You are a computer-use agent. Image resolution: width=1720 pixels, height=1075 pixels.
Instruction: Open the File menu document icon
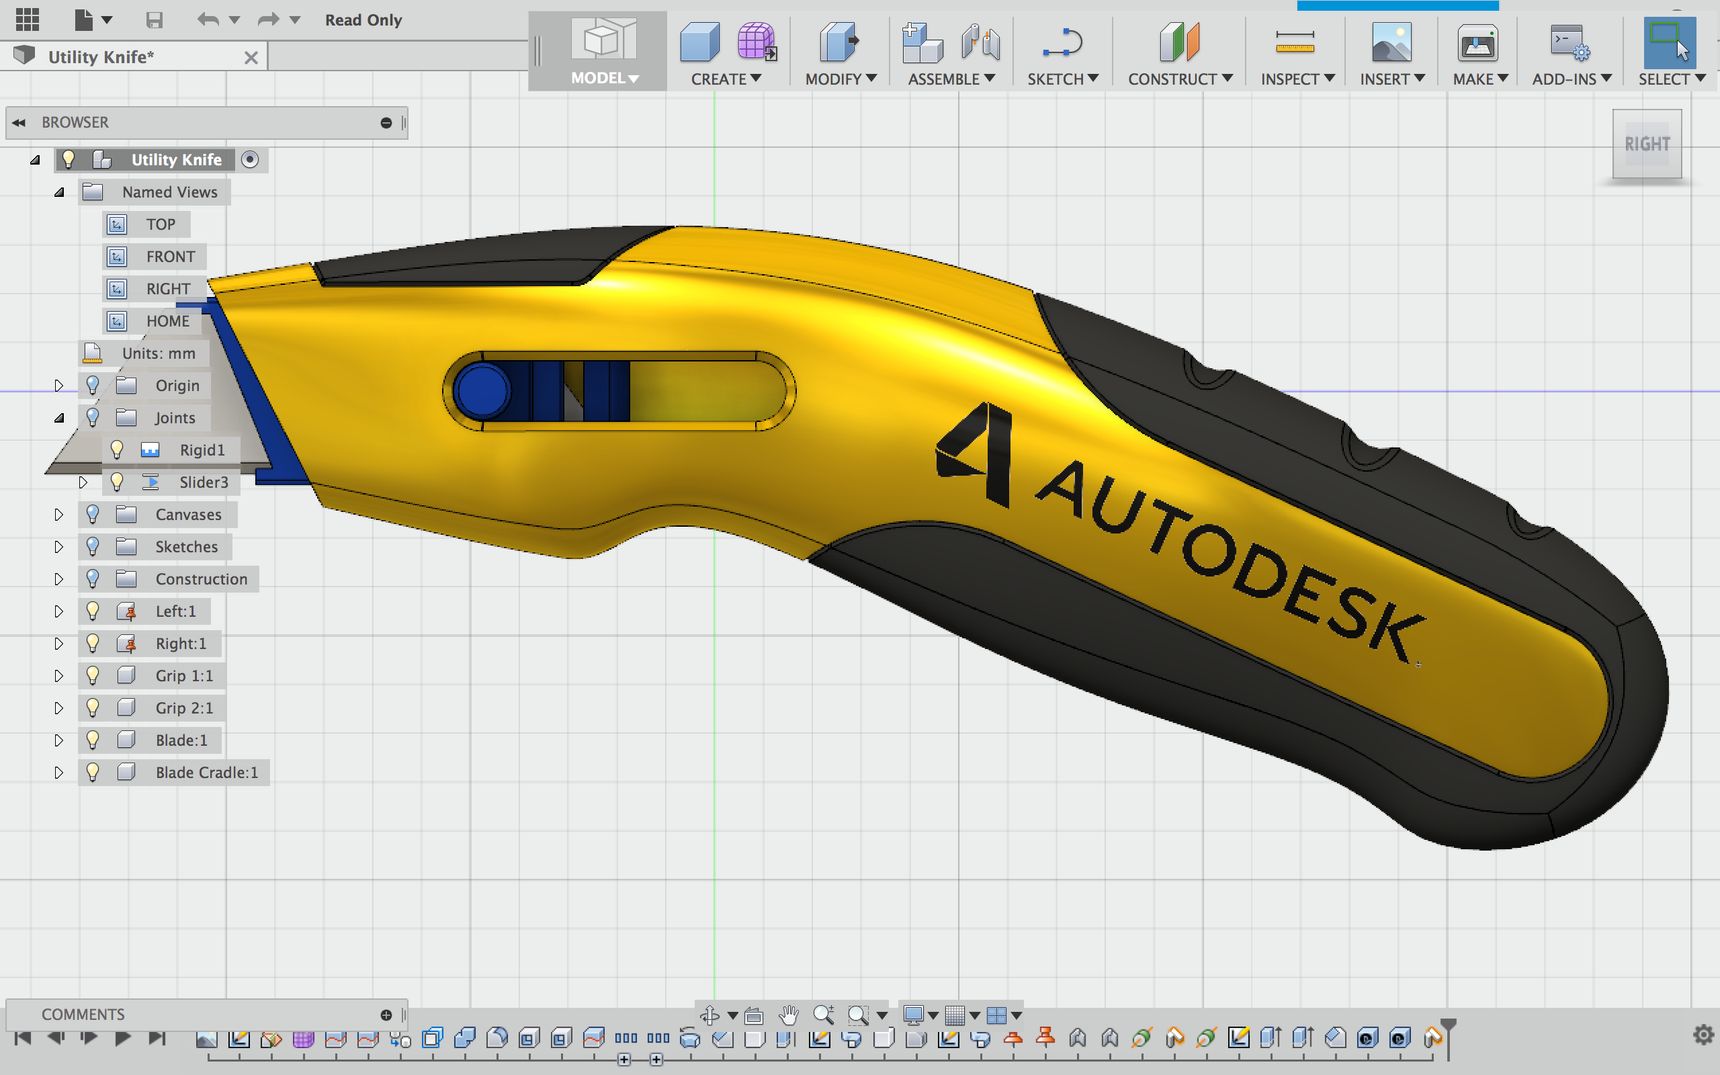[x=85, y=19]
